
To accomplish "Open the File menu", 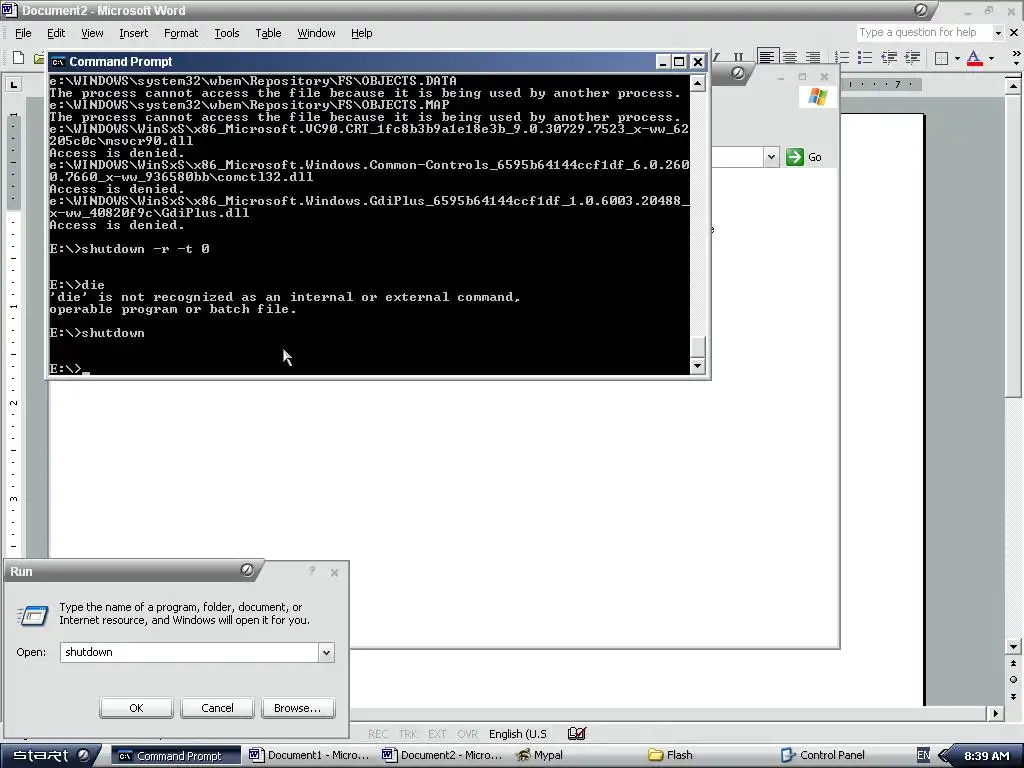I will [23, 33].
